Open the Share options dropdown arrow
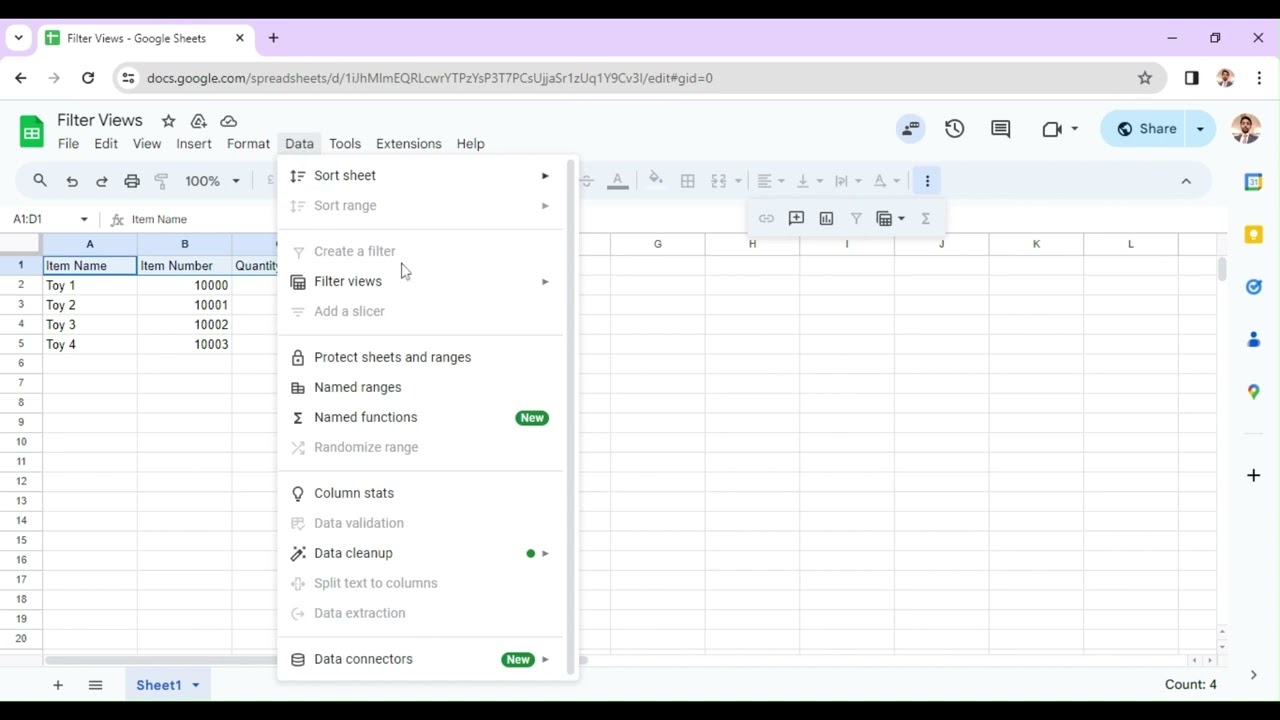 point(1200,128)
